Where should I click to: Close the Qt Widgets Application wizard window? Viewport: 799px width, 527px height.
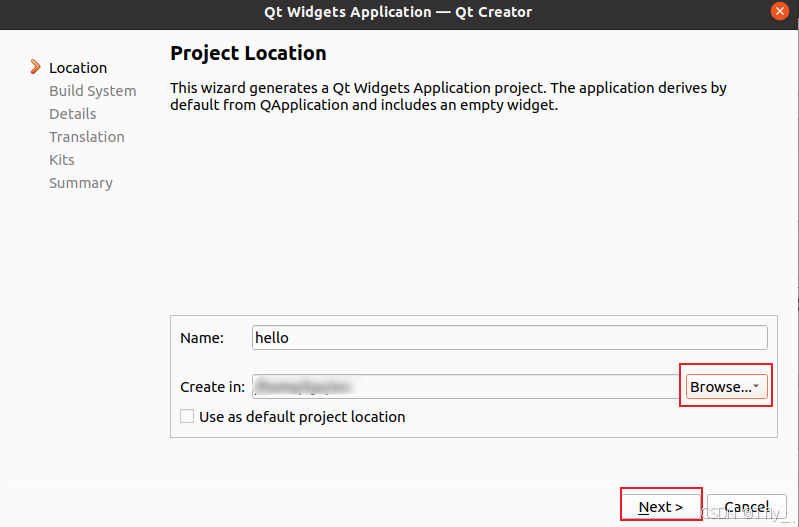click(x=780, y=11)
